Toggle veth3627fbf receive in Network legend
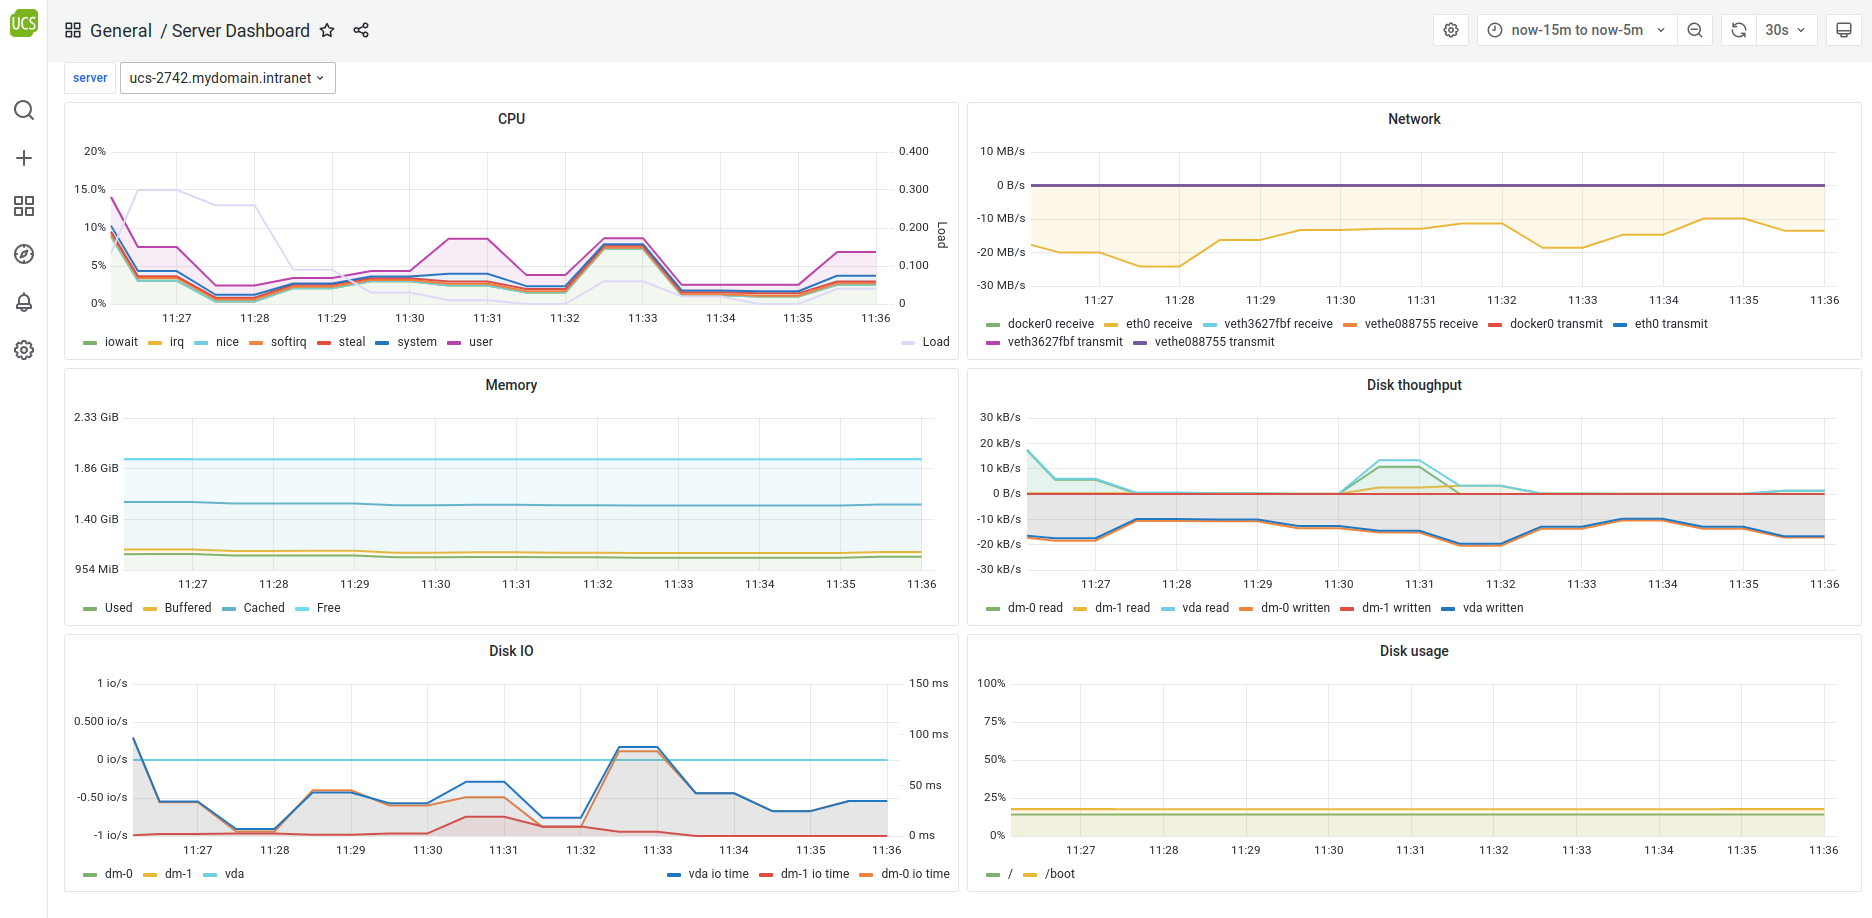 [1278, 324]
